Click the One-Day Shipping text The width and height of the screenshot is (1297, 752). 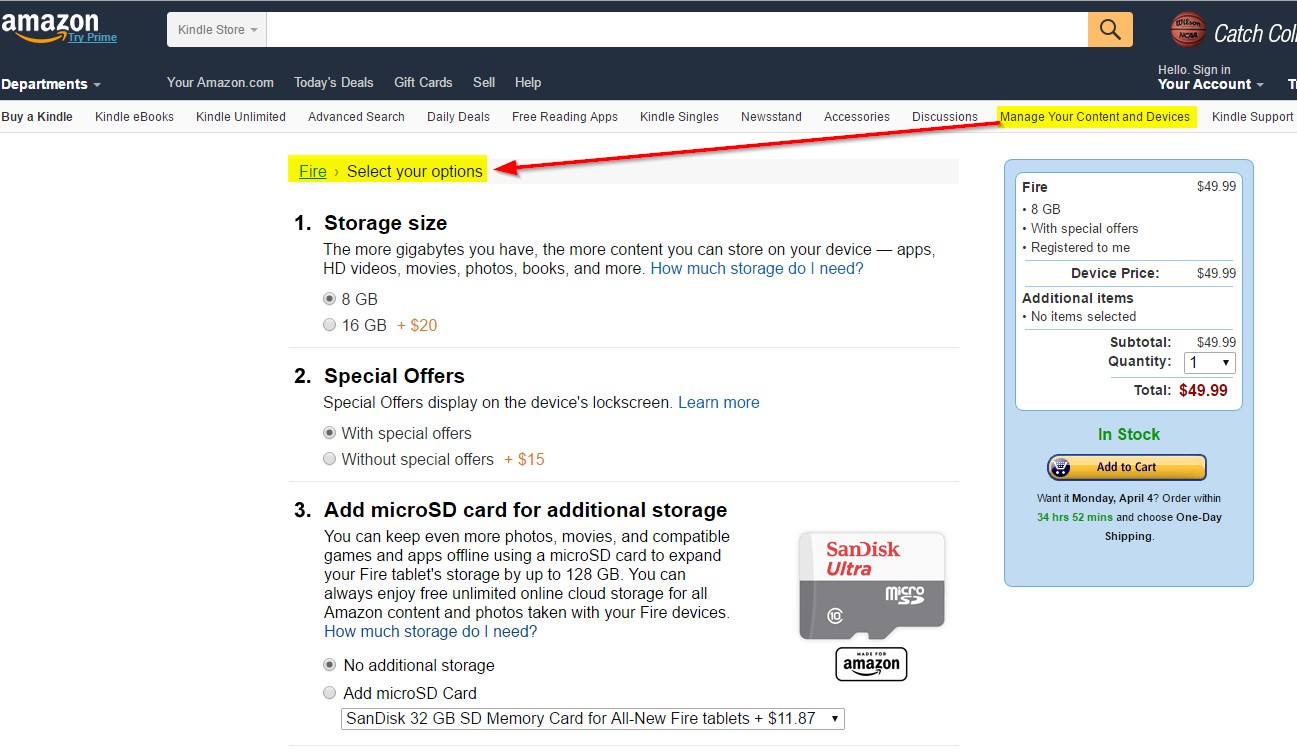click(x=1163, y=527)
